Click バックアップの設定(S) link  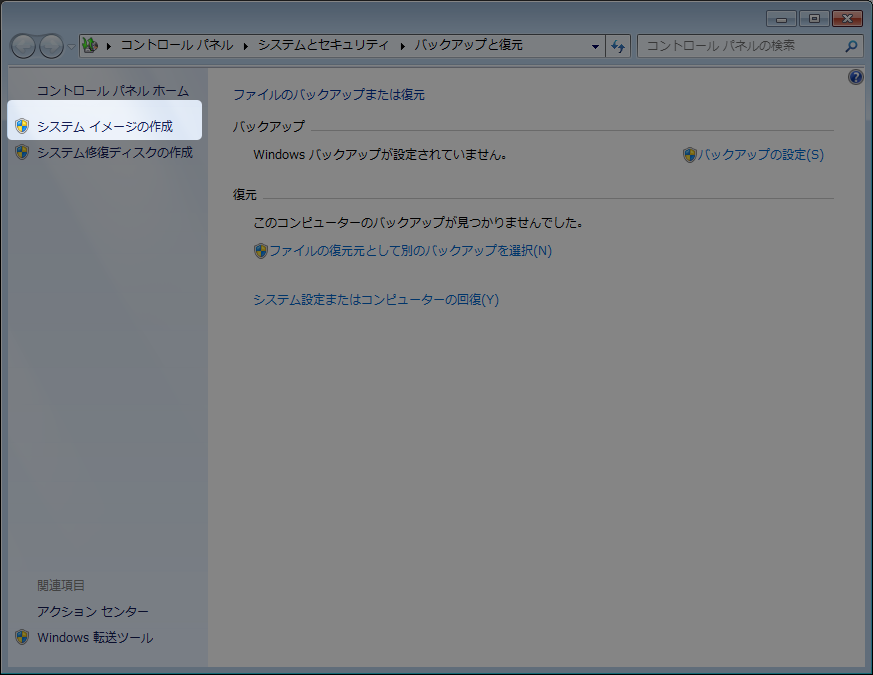click(x=761, y=155)
